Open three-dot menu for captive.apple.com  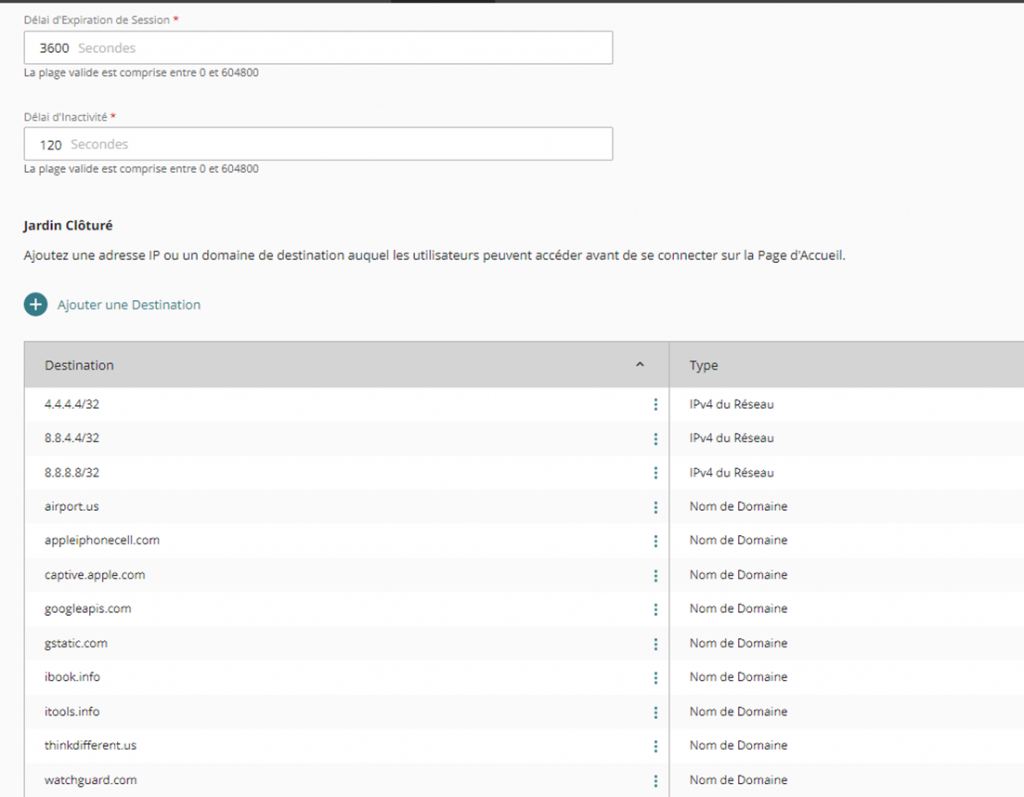655,576
